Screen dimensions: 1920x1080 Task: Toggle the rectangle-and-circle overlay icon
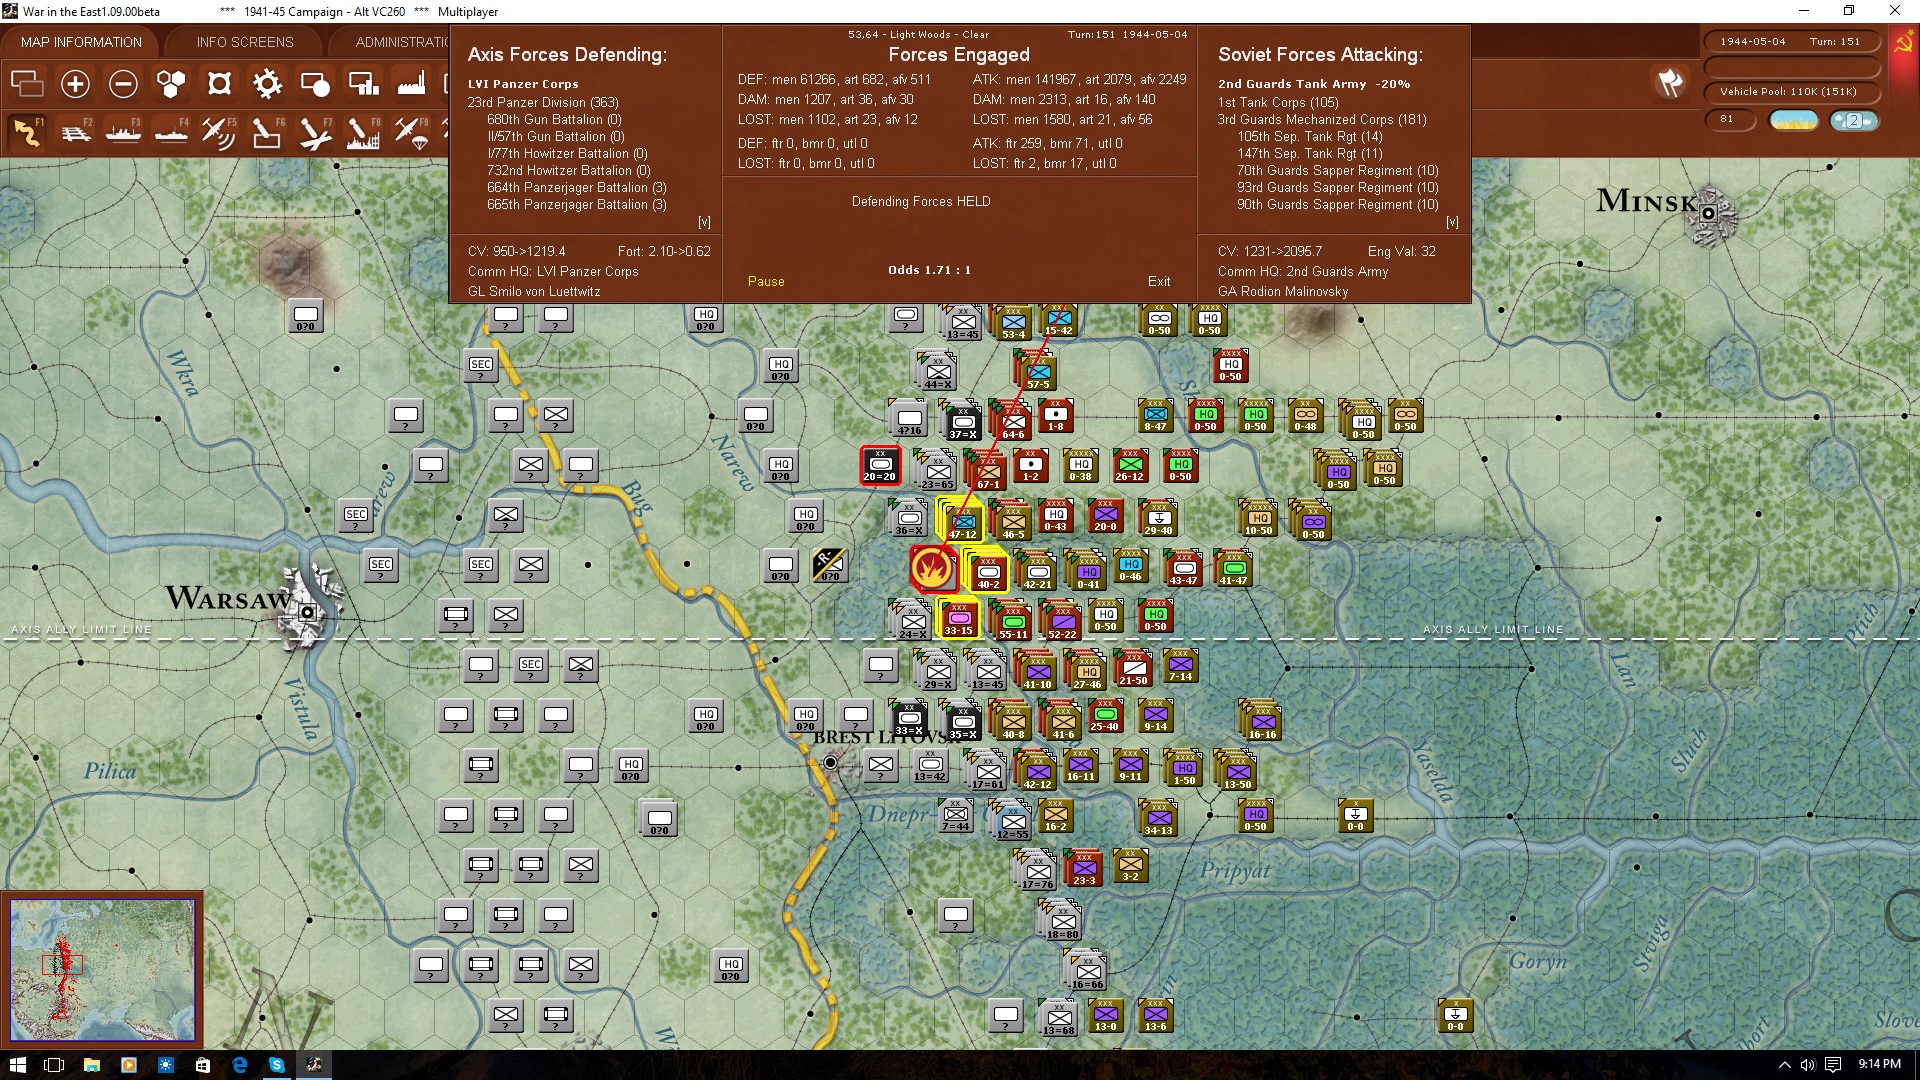315,84
